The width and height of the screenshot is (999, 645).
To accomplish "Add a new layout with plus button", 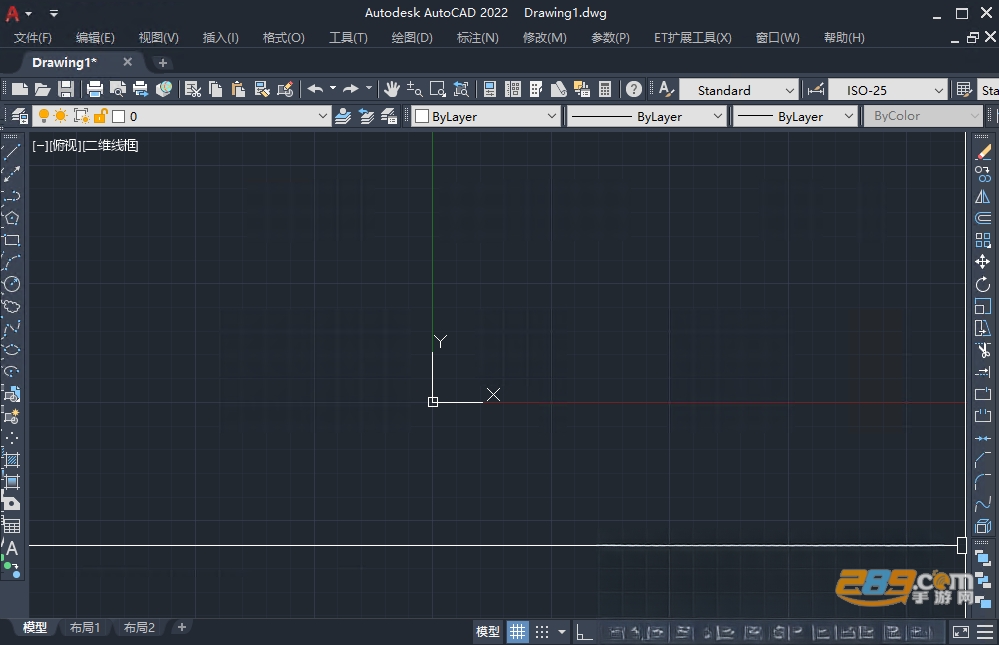I will (182, 627).
